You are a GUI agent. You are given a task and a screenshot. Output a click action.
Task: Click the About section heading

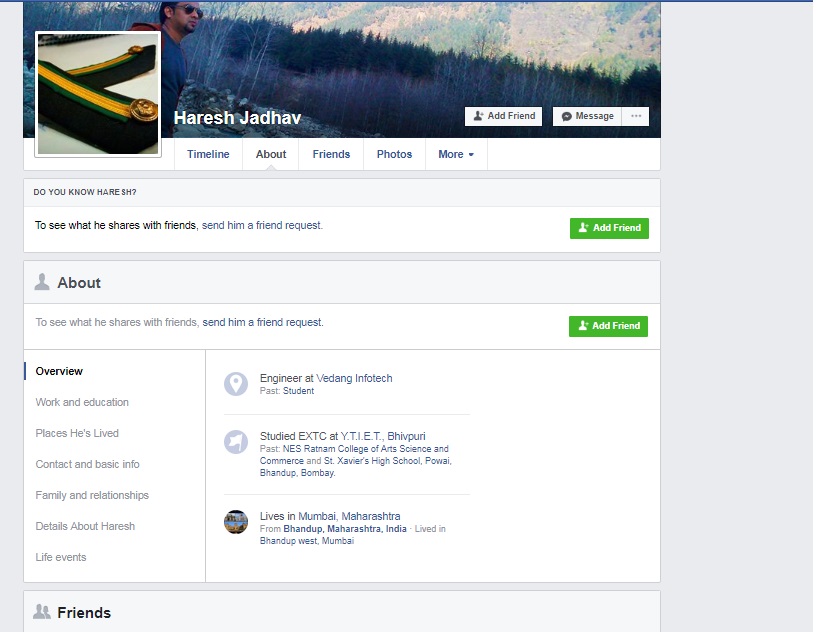pyautogui.click(x=79, y=283)
